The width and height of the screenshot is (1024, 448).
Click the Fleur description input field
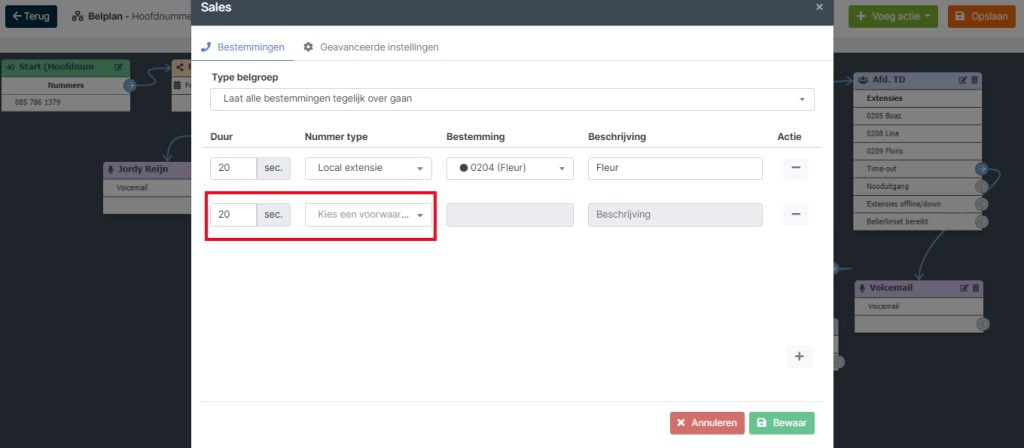tap(675, 168)
